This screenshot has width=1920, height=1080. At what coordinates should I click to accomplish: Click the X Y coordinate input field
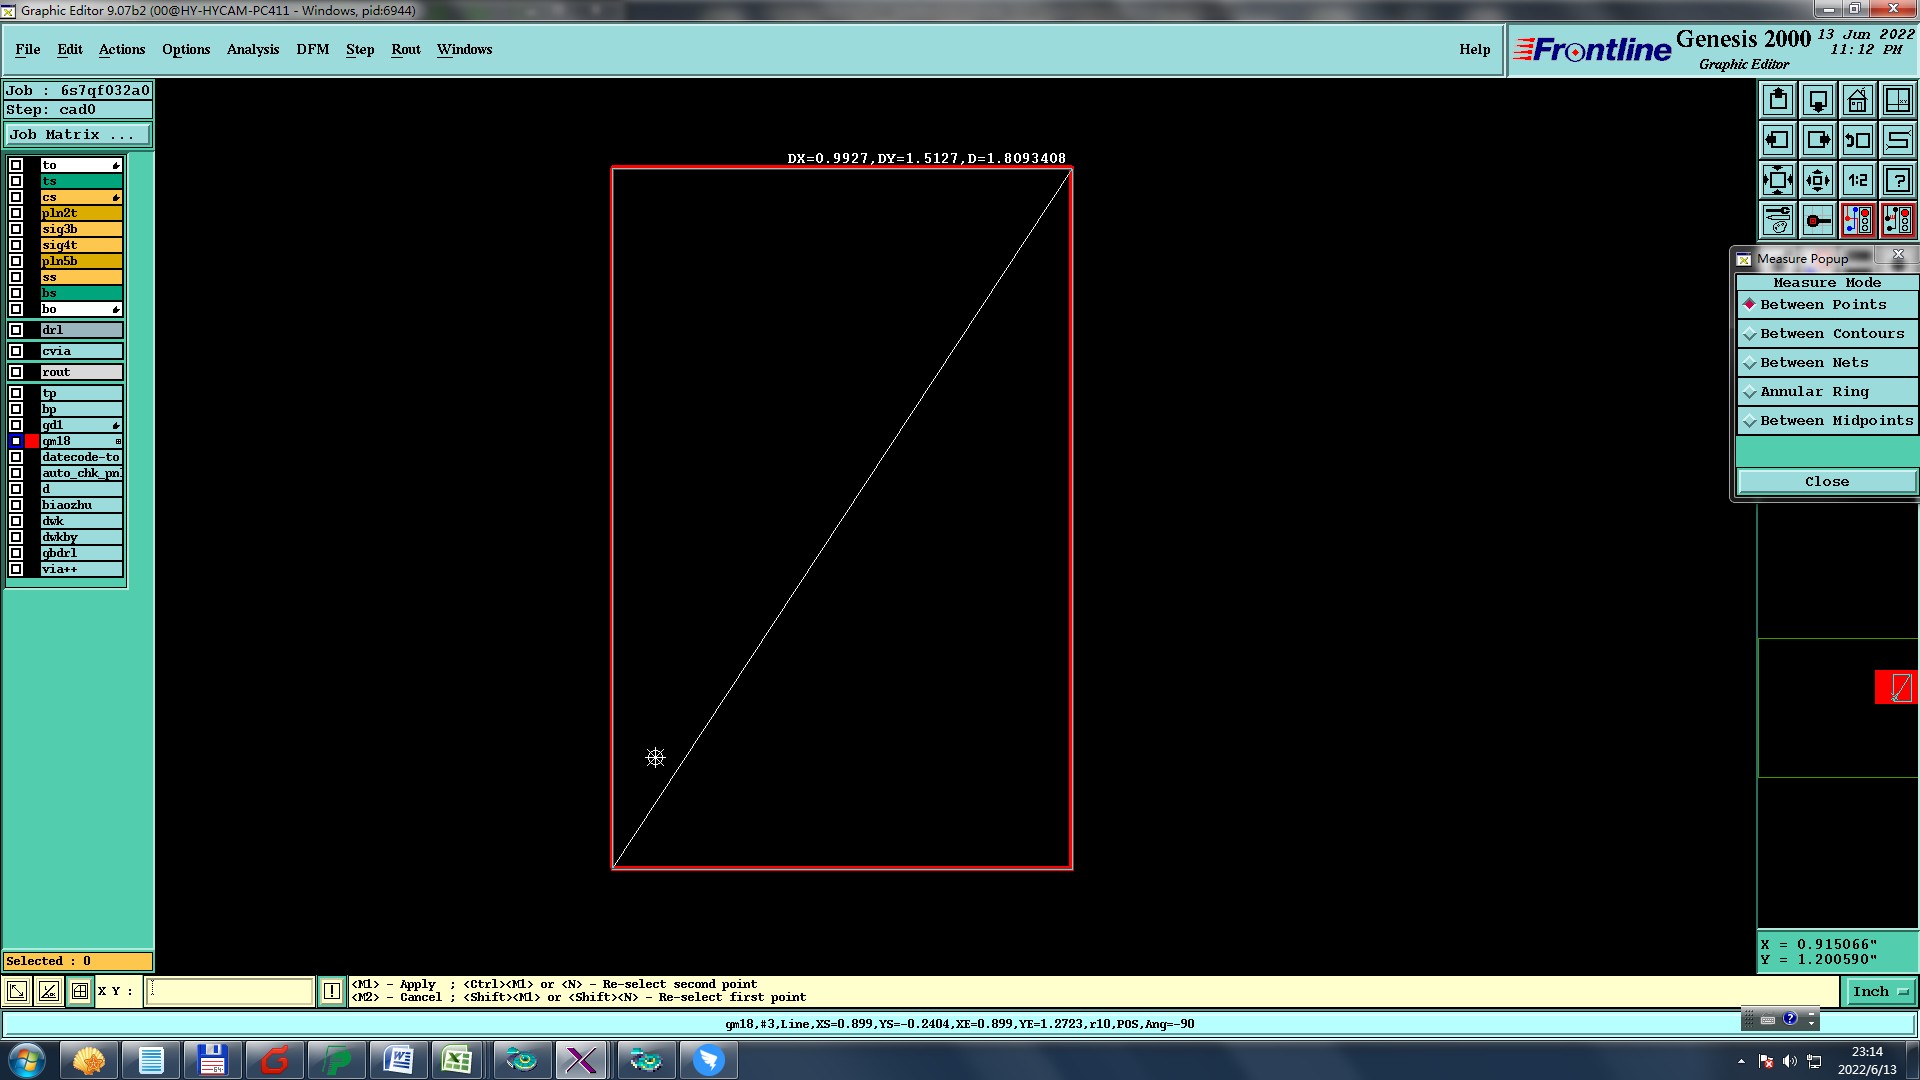(230, 991)
